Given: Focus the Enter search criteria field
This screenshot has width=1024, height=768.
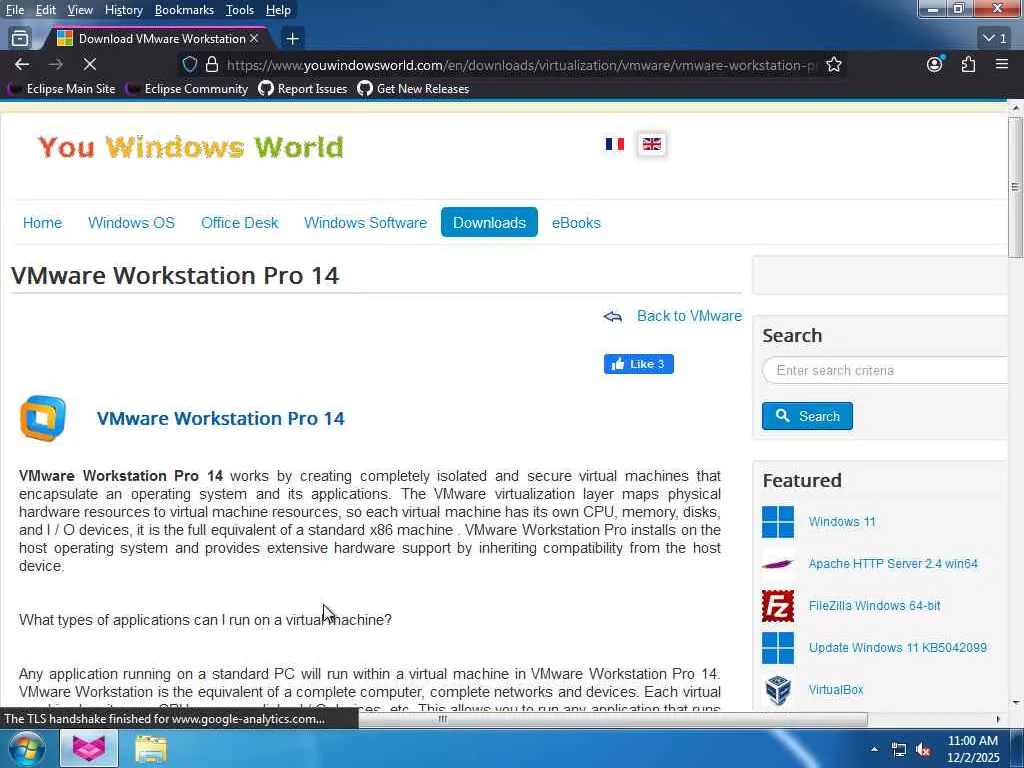Looking at the screenshot, I should point(886,370).
